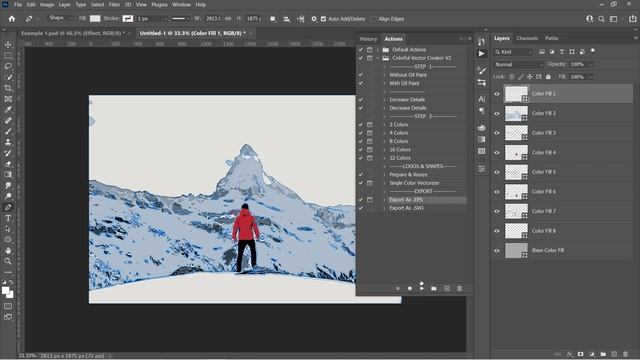The height and width of the screenshot is (360, 640).
Task: Add layer mask icon in Layers panel
Action: (580, 354)
